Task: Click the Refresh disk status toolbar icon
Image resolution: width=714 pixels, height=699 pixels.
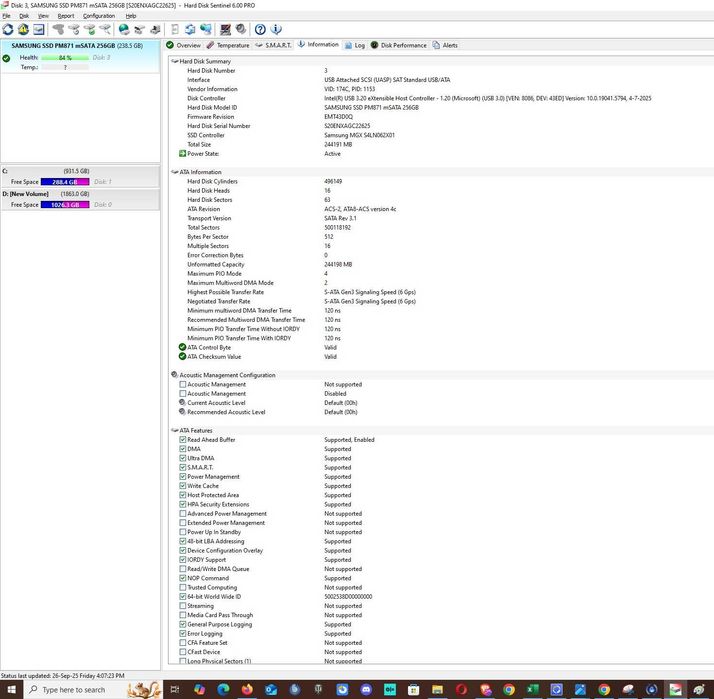Action: [8, 30]
